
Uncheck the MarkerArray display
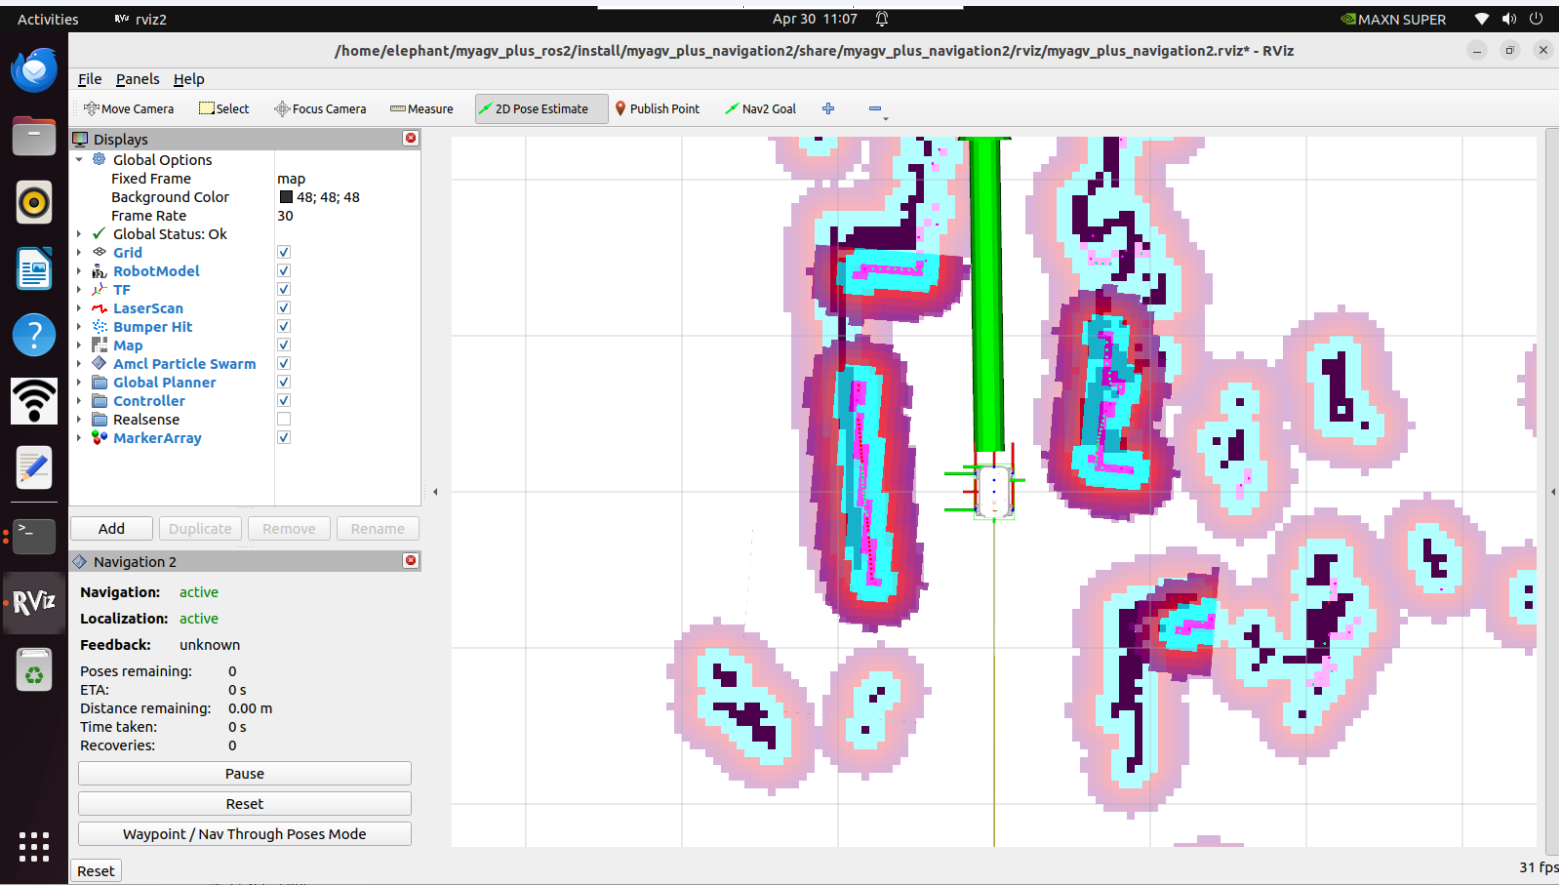(284, 438)
